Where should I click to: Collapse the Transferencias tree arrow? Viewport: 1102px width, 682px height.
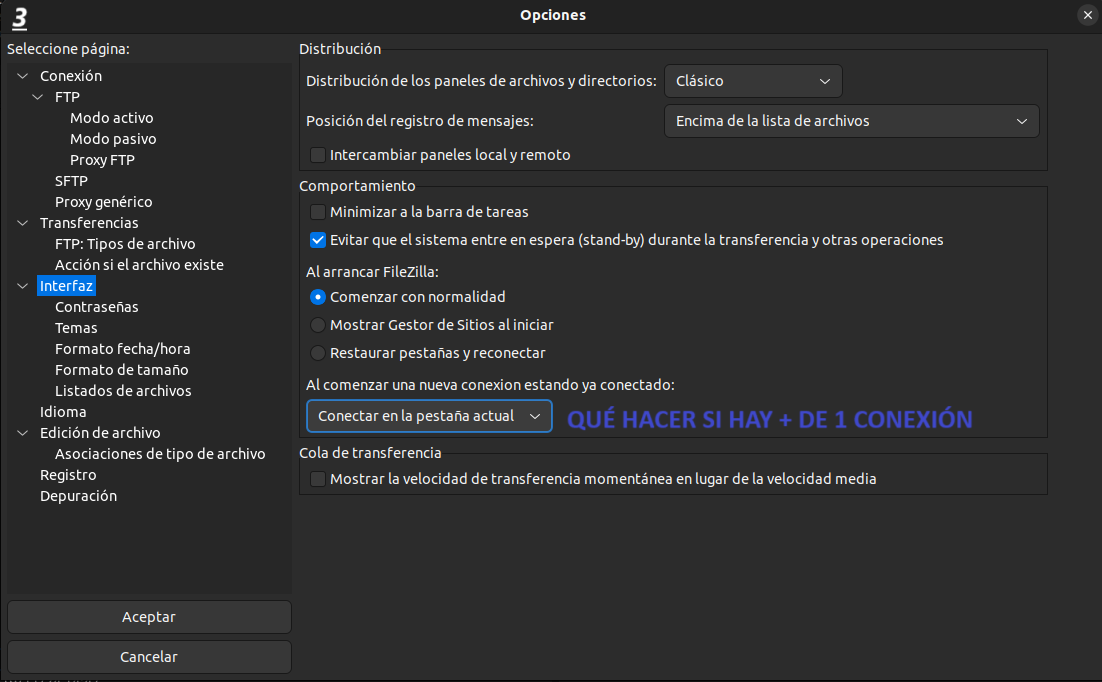23,223
